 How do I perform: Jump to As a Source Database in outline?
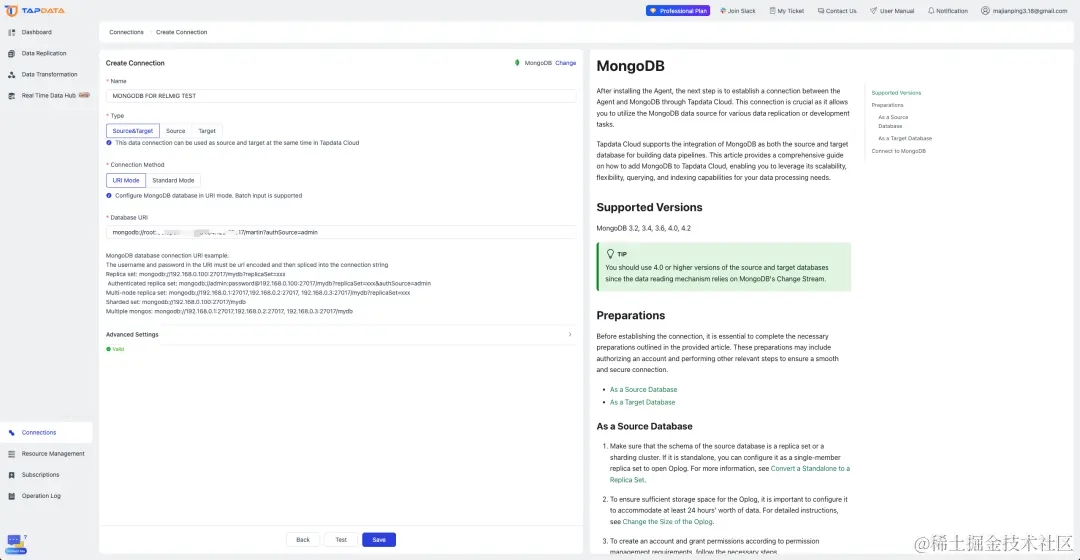[x=893, y=122]
